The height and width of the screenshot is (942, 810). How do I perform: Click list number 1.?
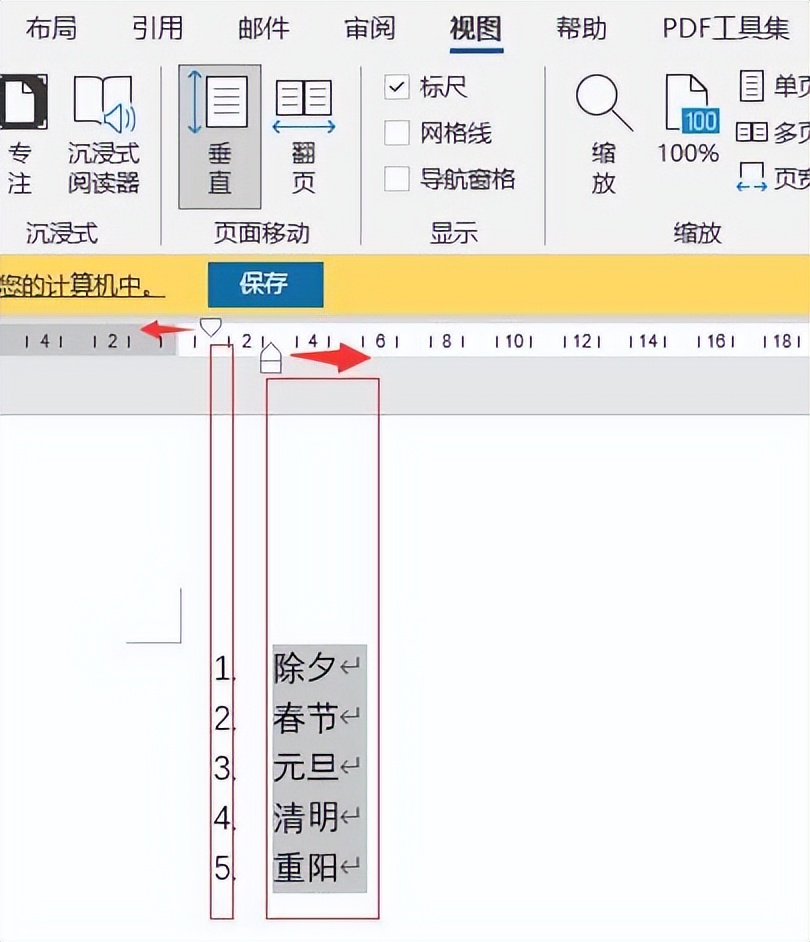[224, 668]
